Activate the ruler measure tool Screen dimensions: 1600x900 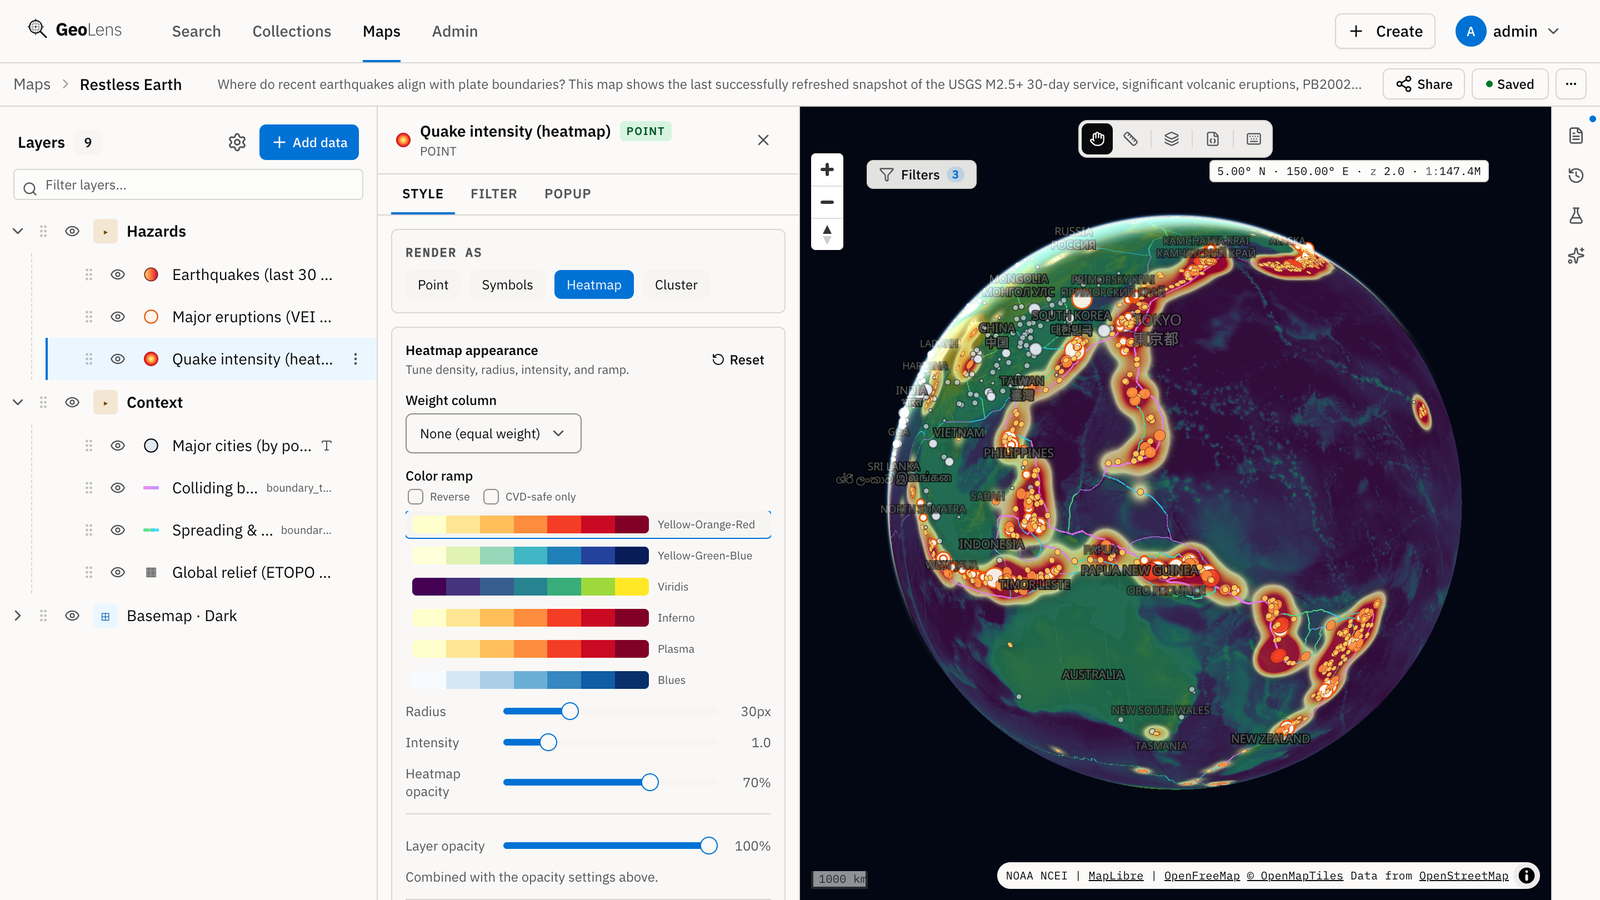tap(1131, 139)
